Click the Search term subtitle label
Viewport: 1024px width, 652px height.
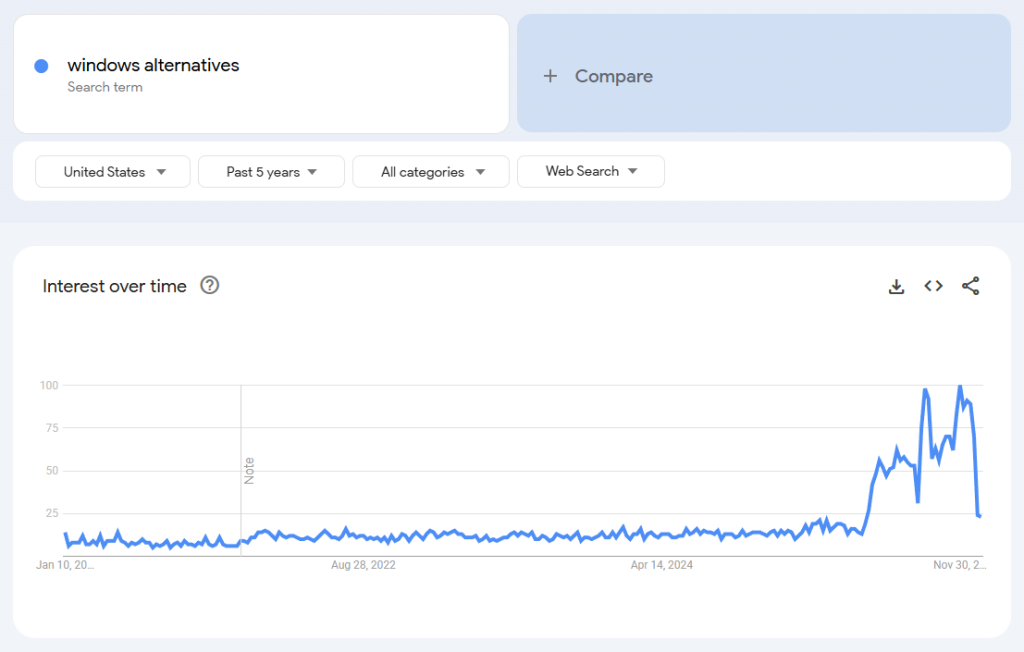104,87
